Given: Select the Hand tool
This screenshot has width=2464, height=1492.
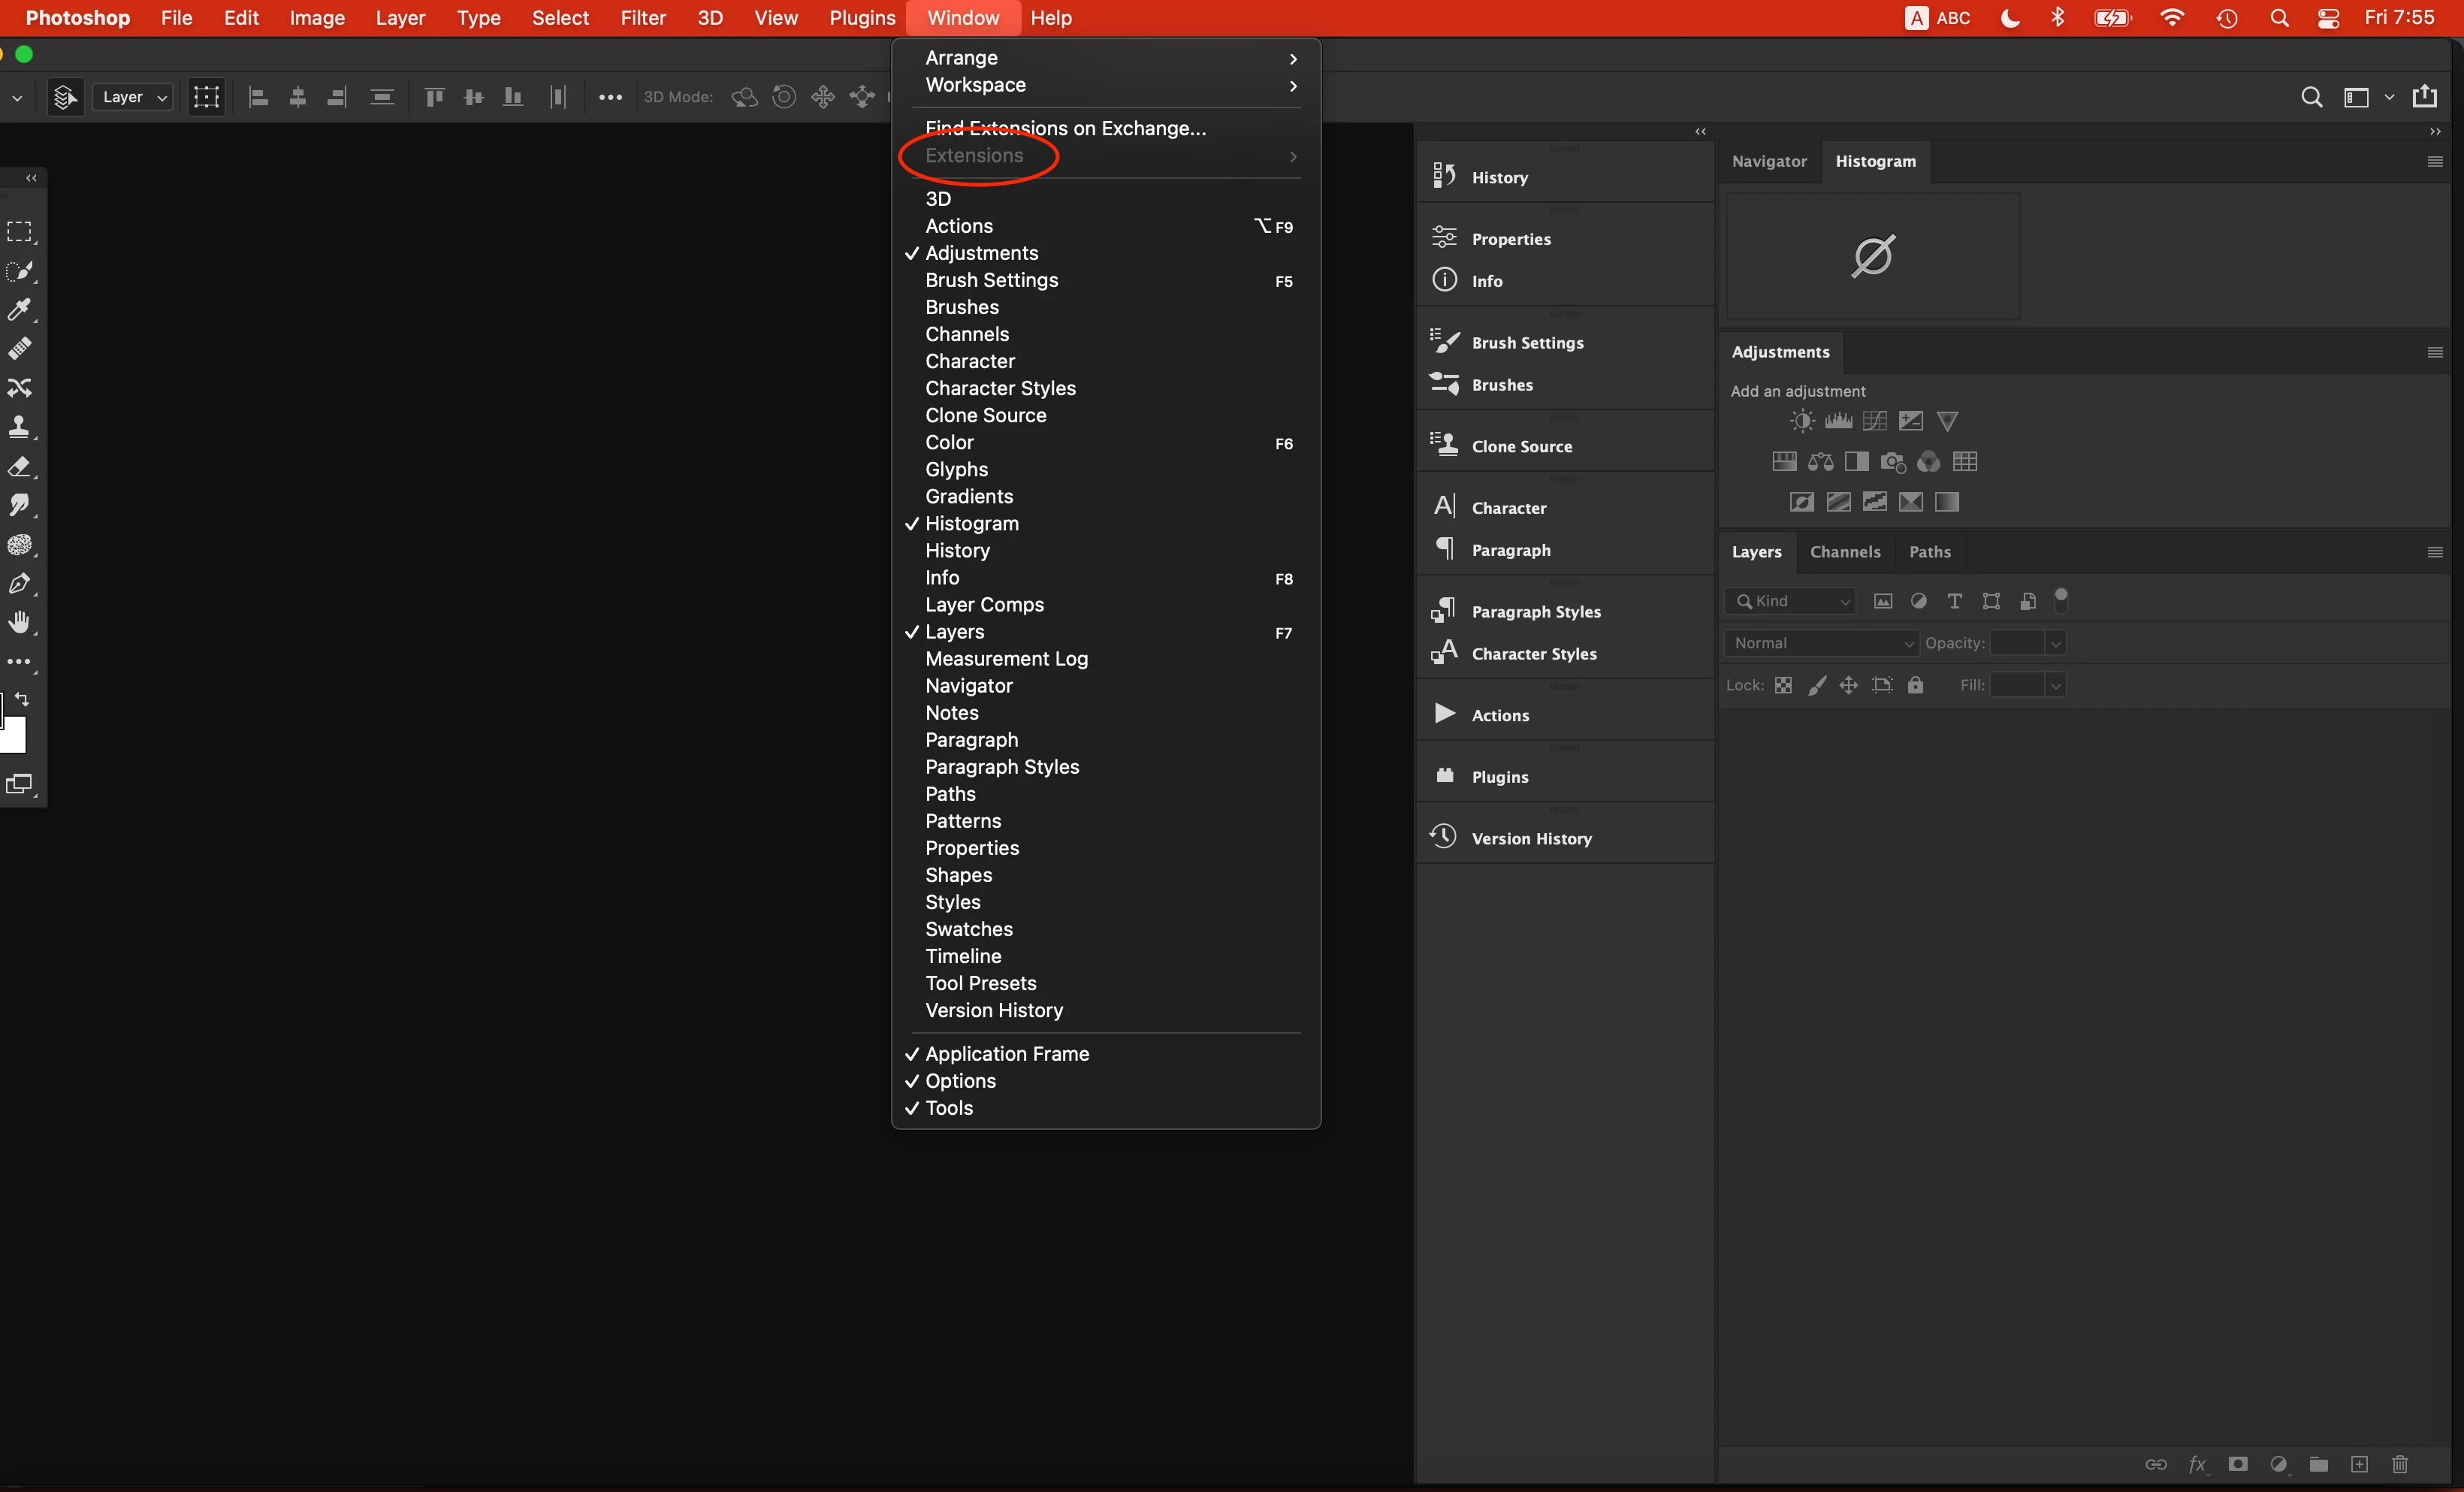Looking at the screenshot, I should click(19, 622).
